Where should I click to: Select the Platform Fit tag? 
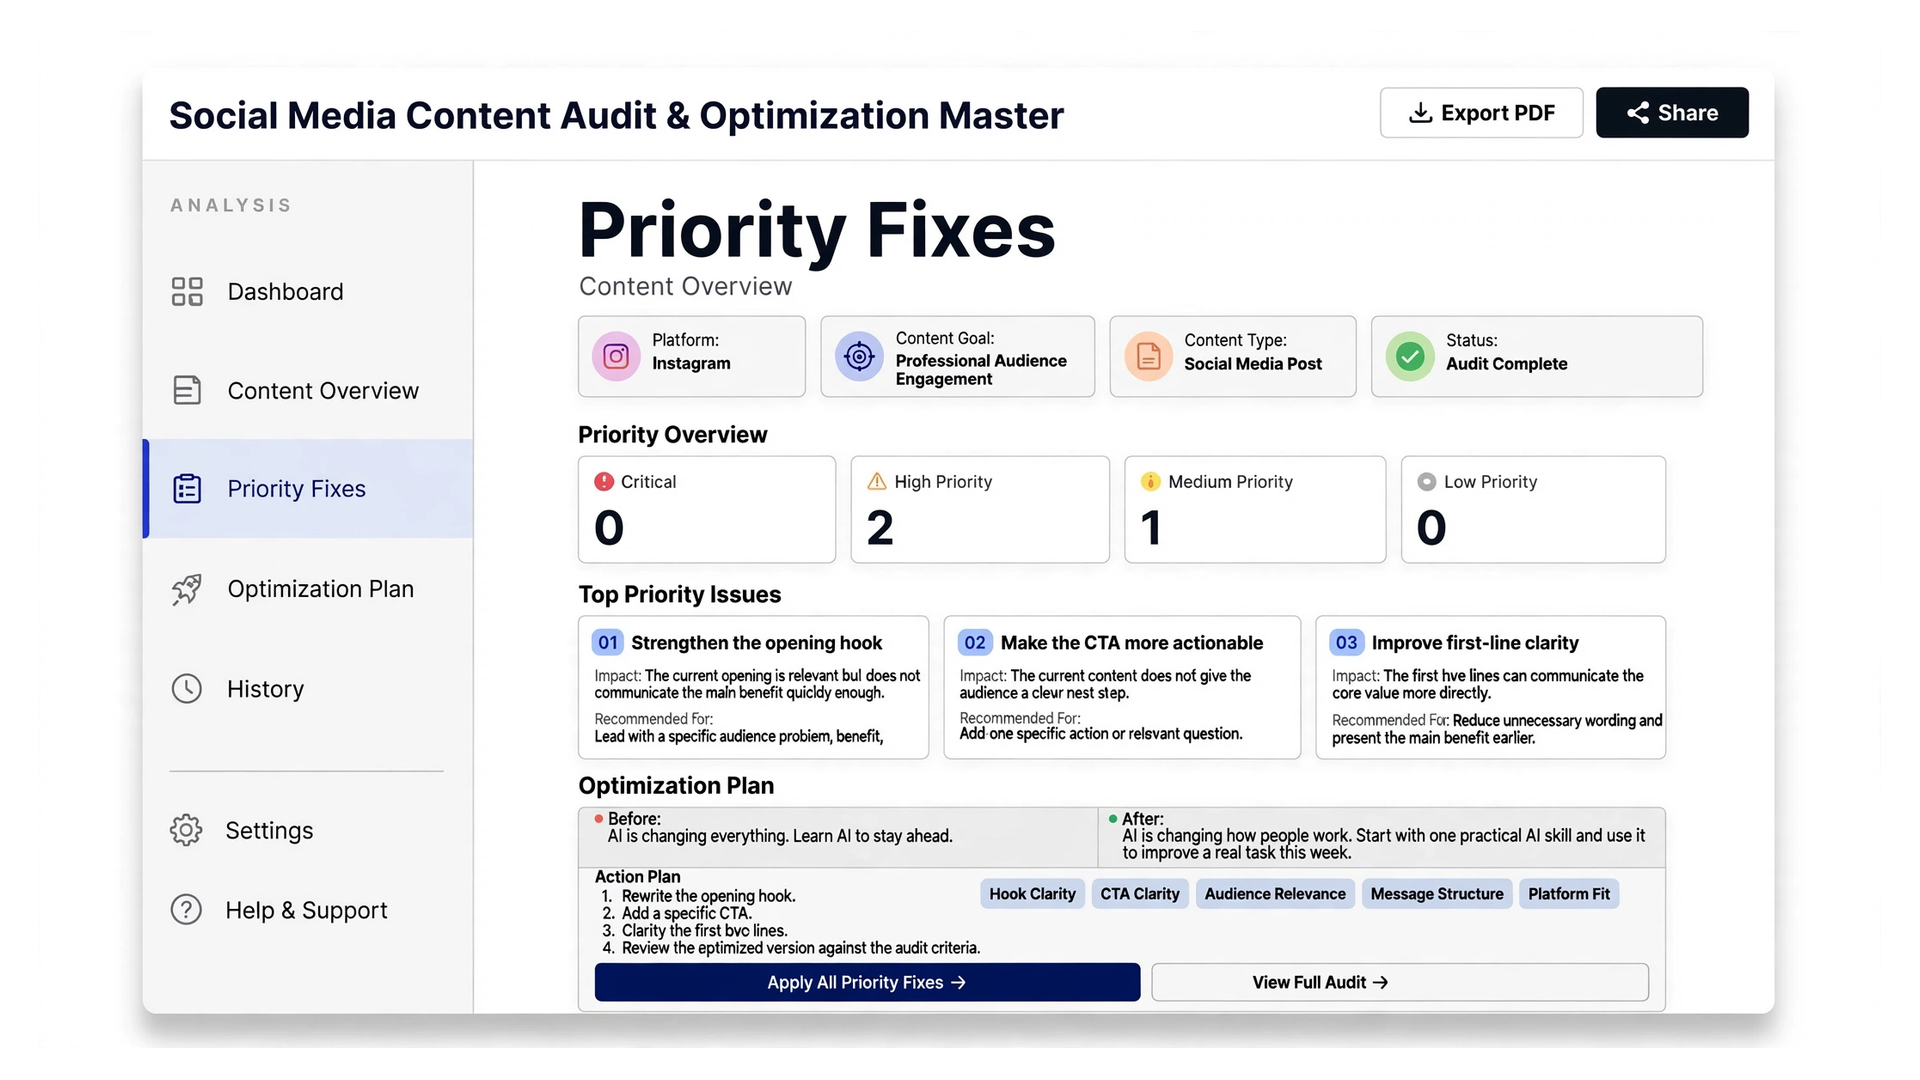click(x=1569, y=894)
